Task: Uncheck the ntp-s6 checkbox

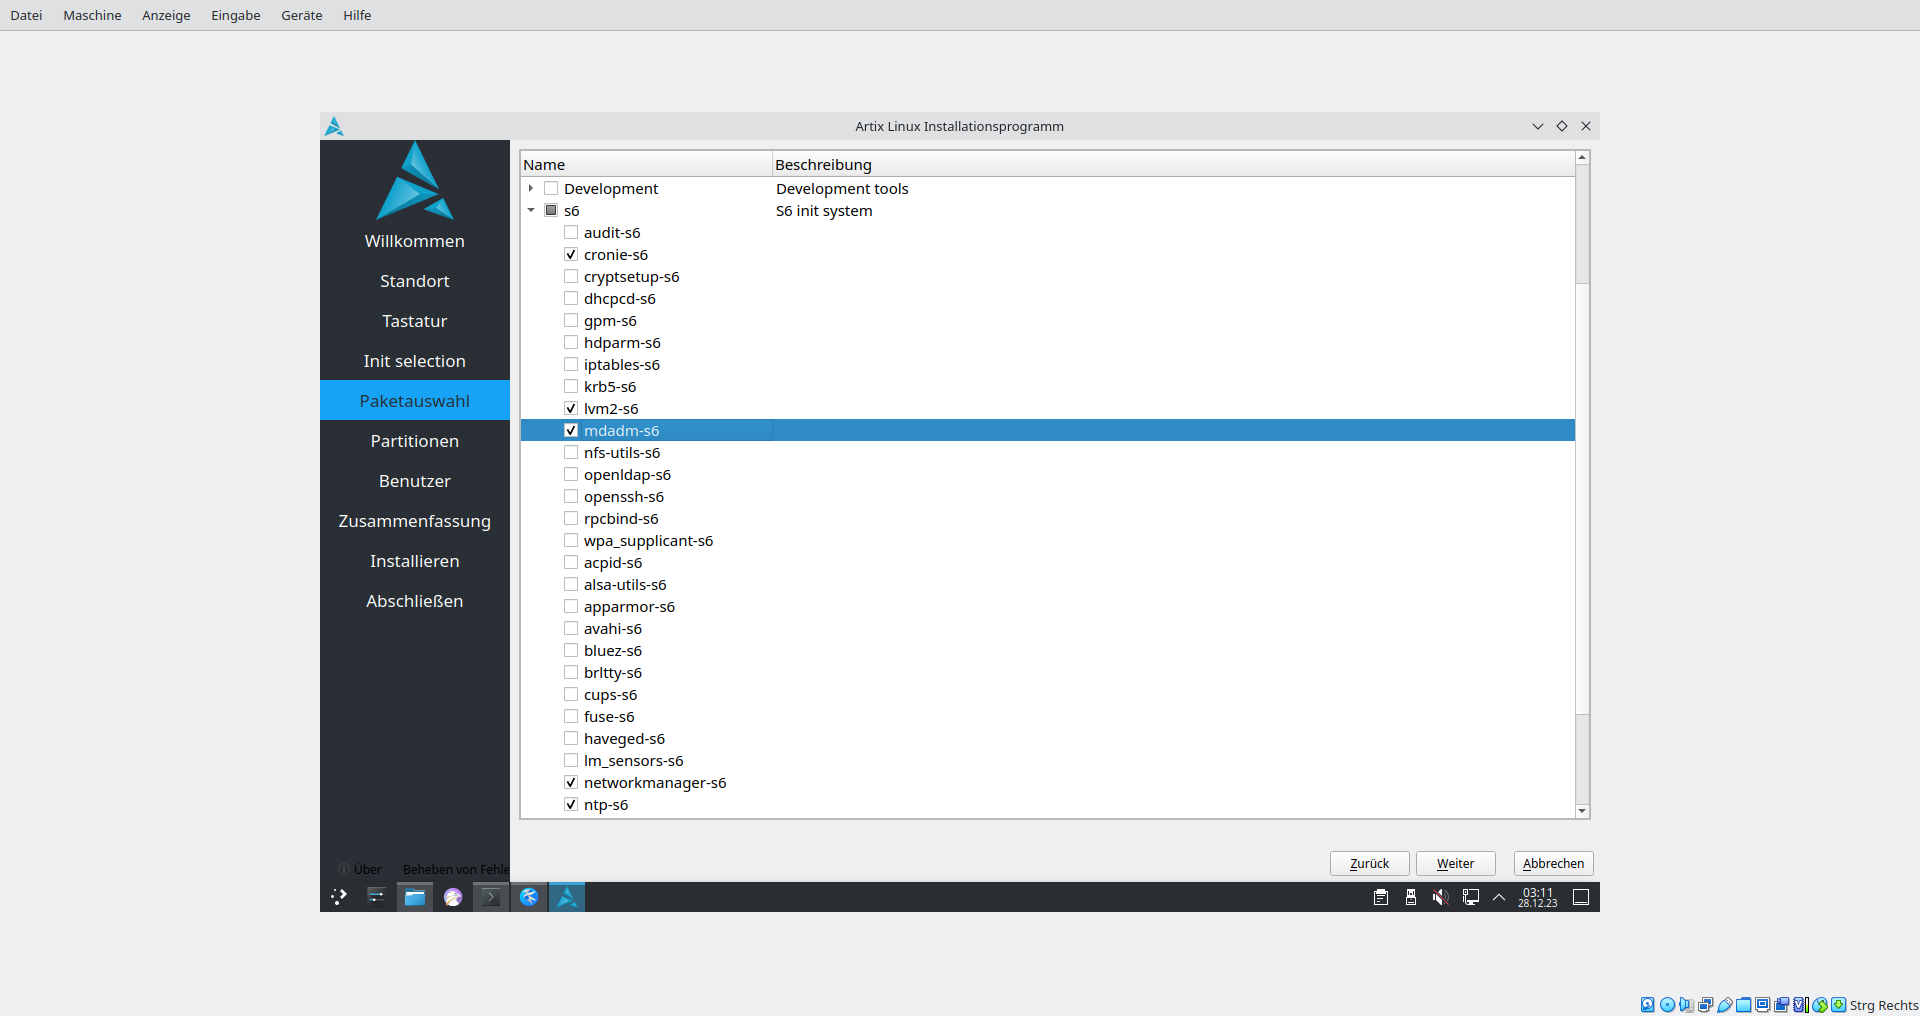Action: pos(571,804)
